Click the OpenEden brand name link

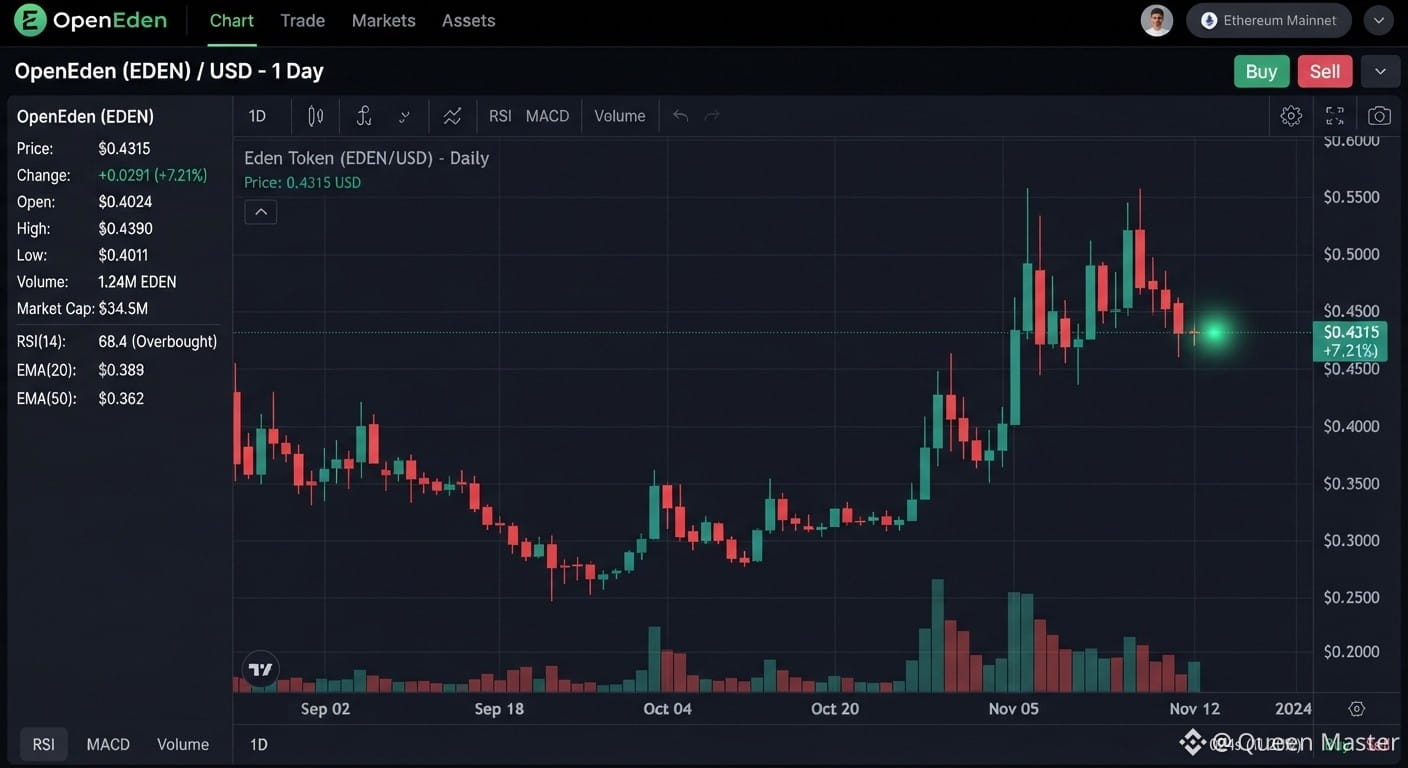[110, 20]
